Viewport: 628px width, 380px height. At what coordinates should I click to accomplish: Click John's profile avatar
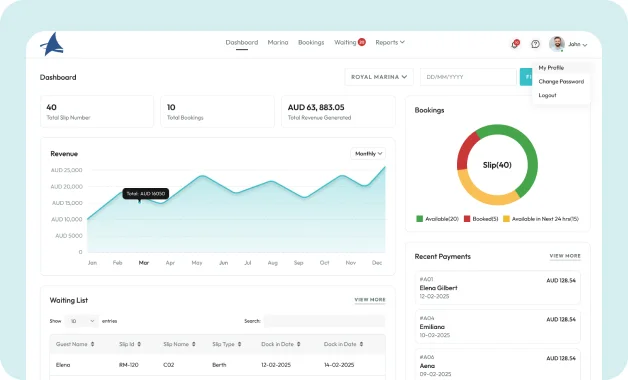[557, 44]
